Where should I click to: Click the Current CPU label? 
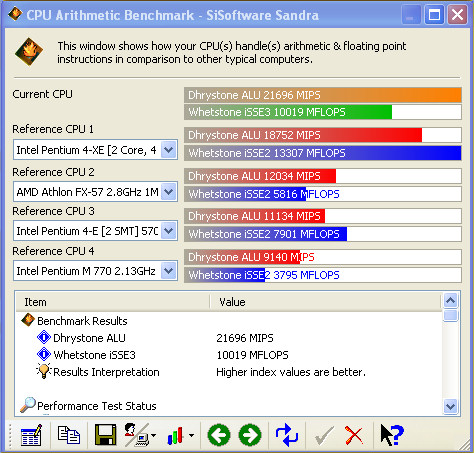pyautogui.click(x=42, y=94)
